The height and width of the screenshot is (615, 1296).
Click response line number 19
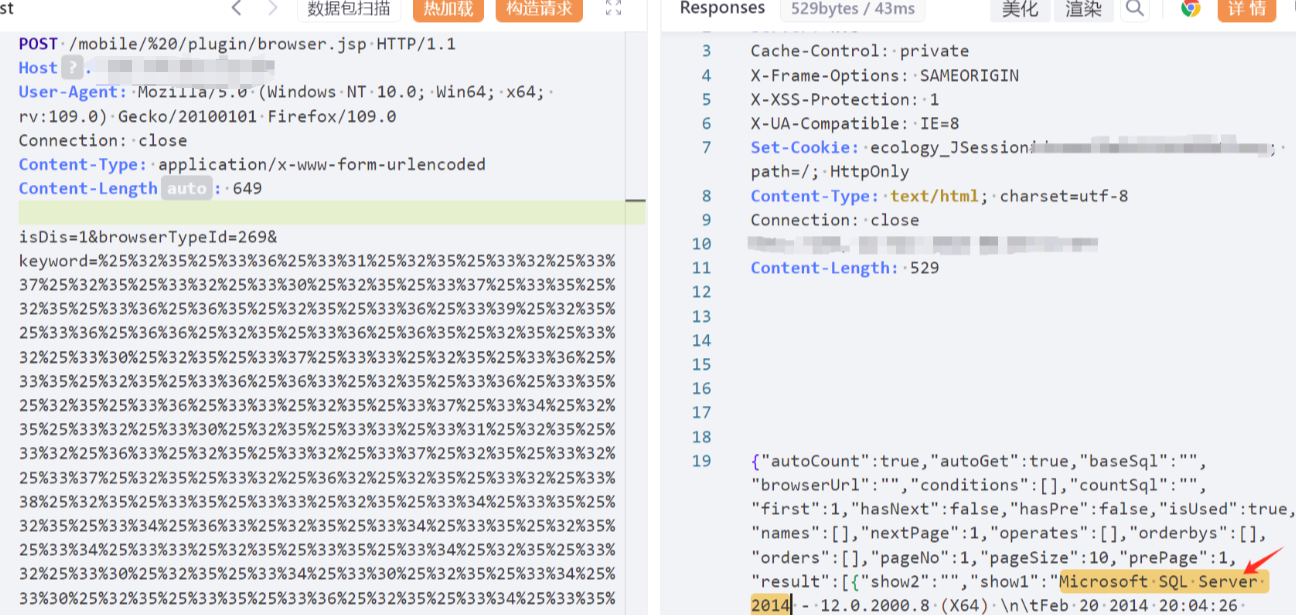tap(701, 461)
